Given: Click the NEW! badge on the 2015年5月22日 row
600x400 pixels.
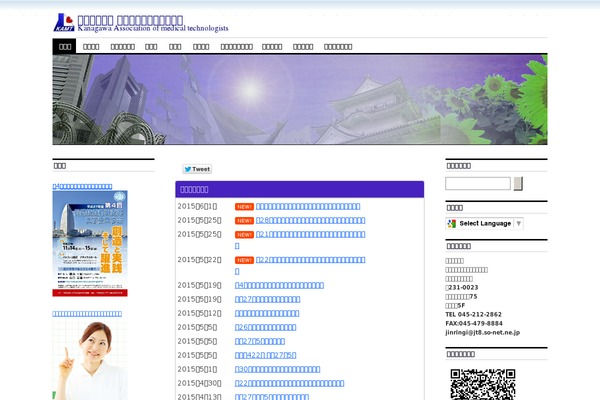Looking at the screenshot, I should point(244,260).
